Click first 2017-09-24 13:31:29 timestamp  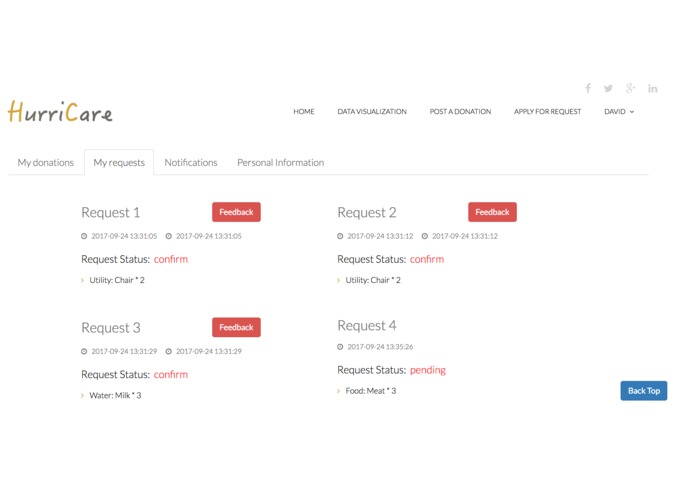(x=124, y=351)
